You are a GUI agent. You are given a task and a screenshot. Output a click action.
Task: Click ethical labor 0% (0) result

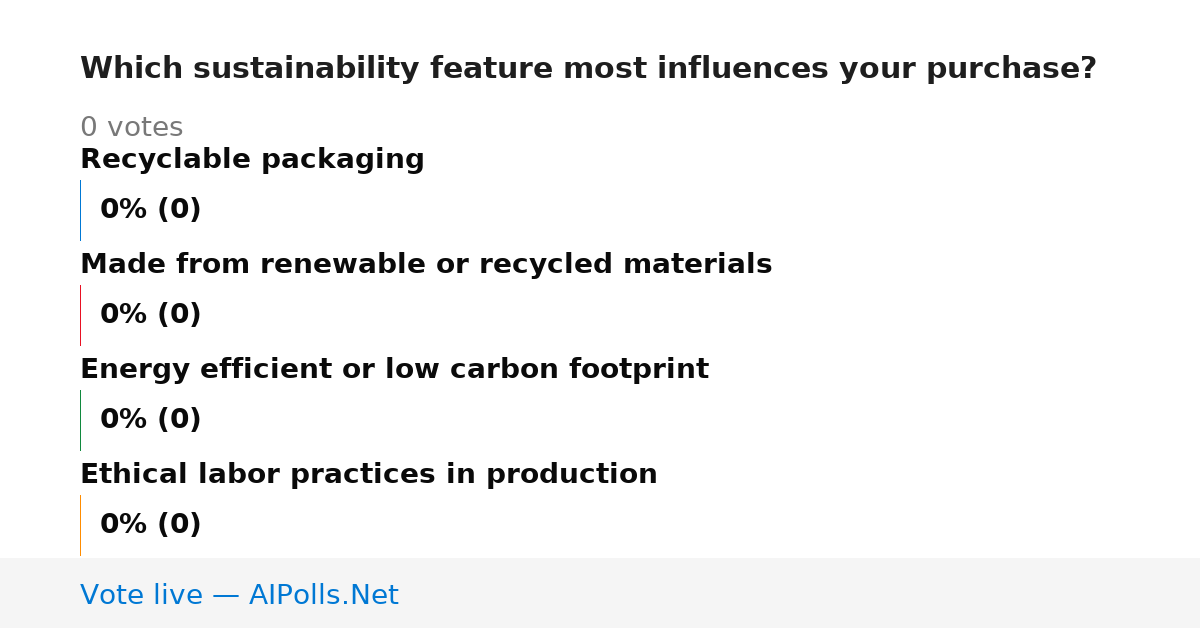[151, 525]
